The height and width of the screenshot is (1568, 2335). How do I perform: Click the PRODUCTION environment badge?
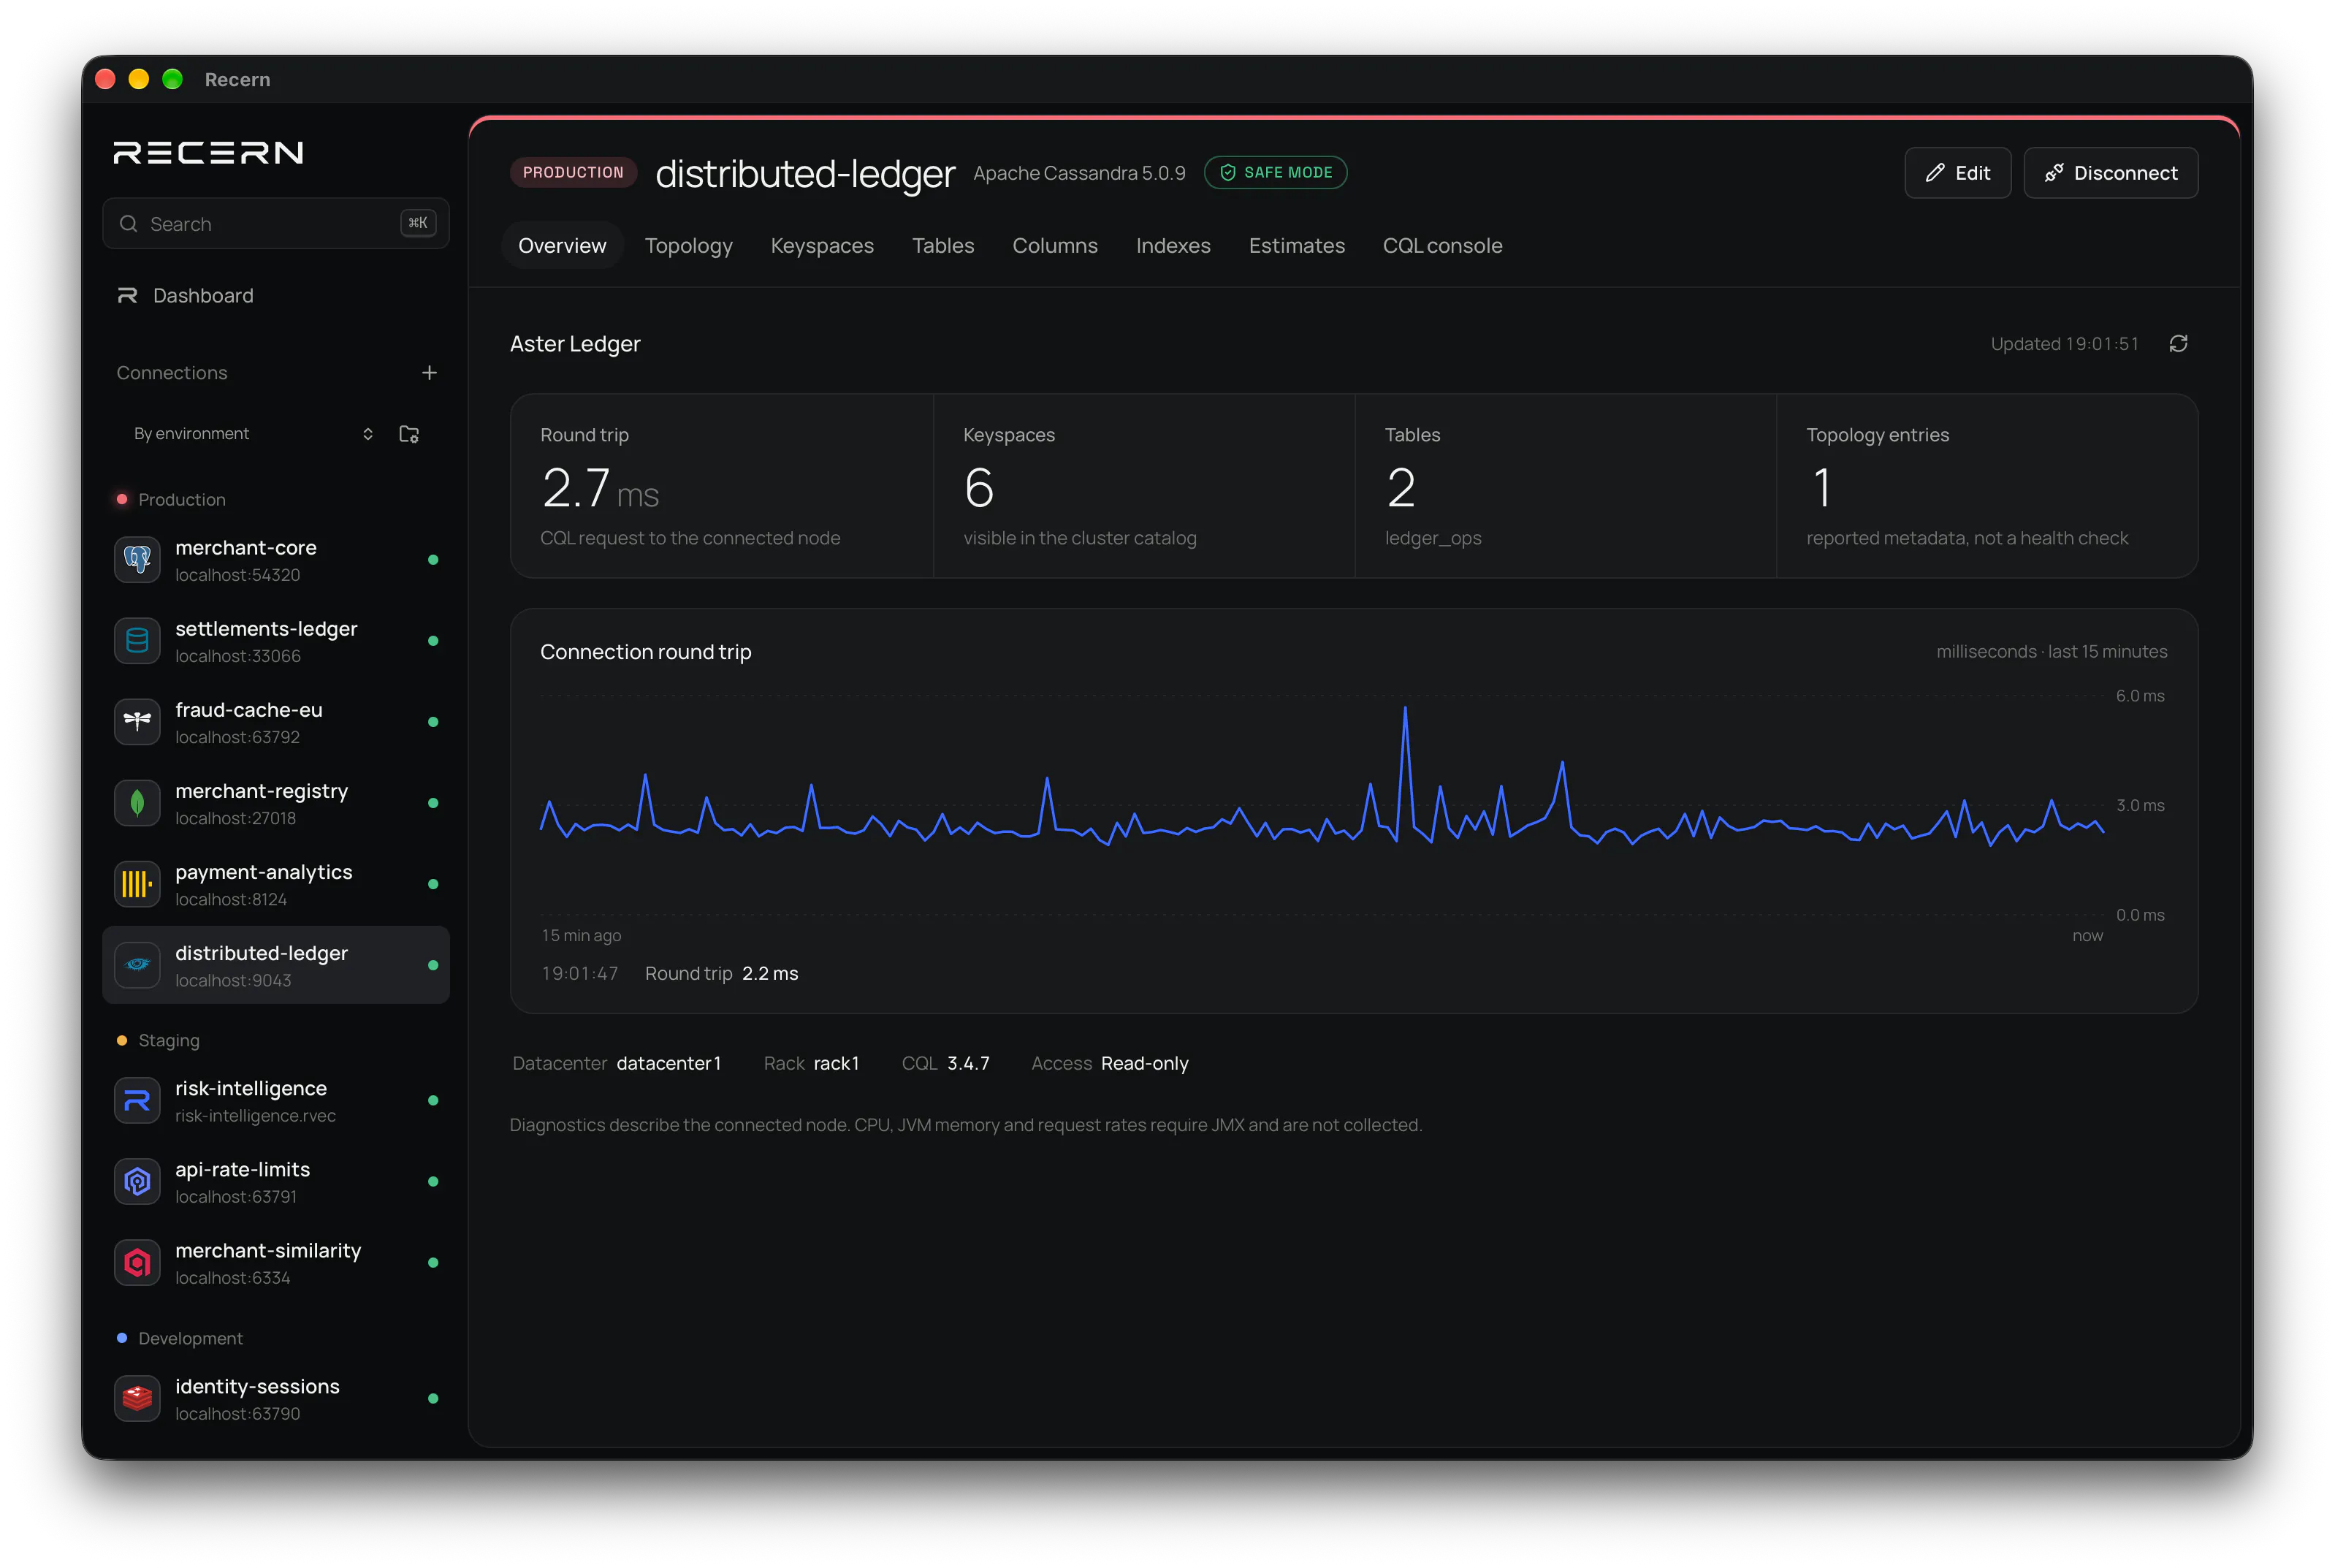(573, 173)
